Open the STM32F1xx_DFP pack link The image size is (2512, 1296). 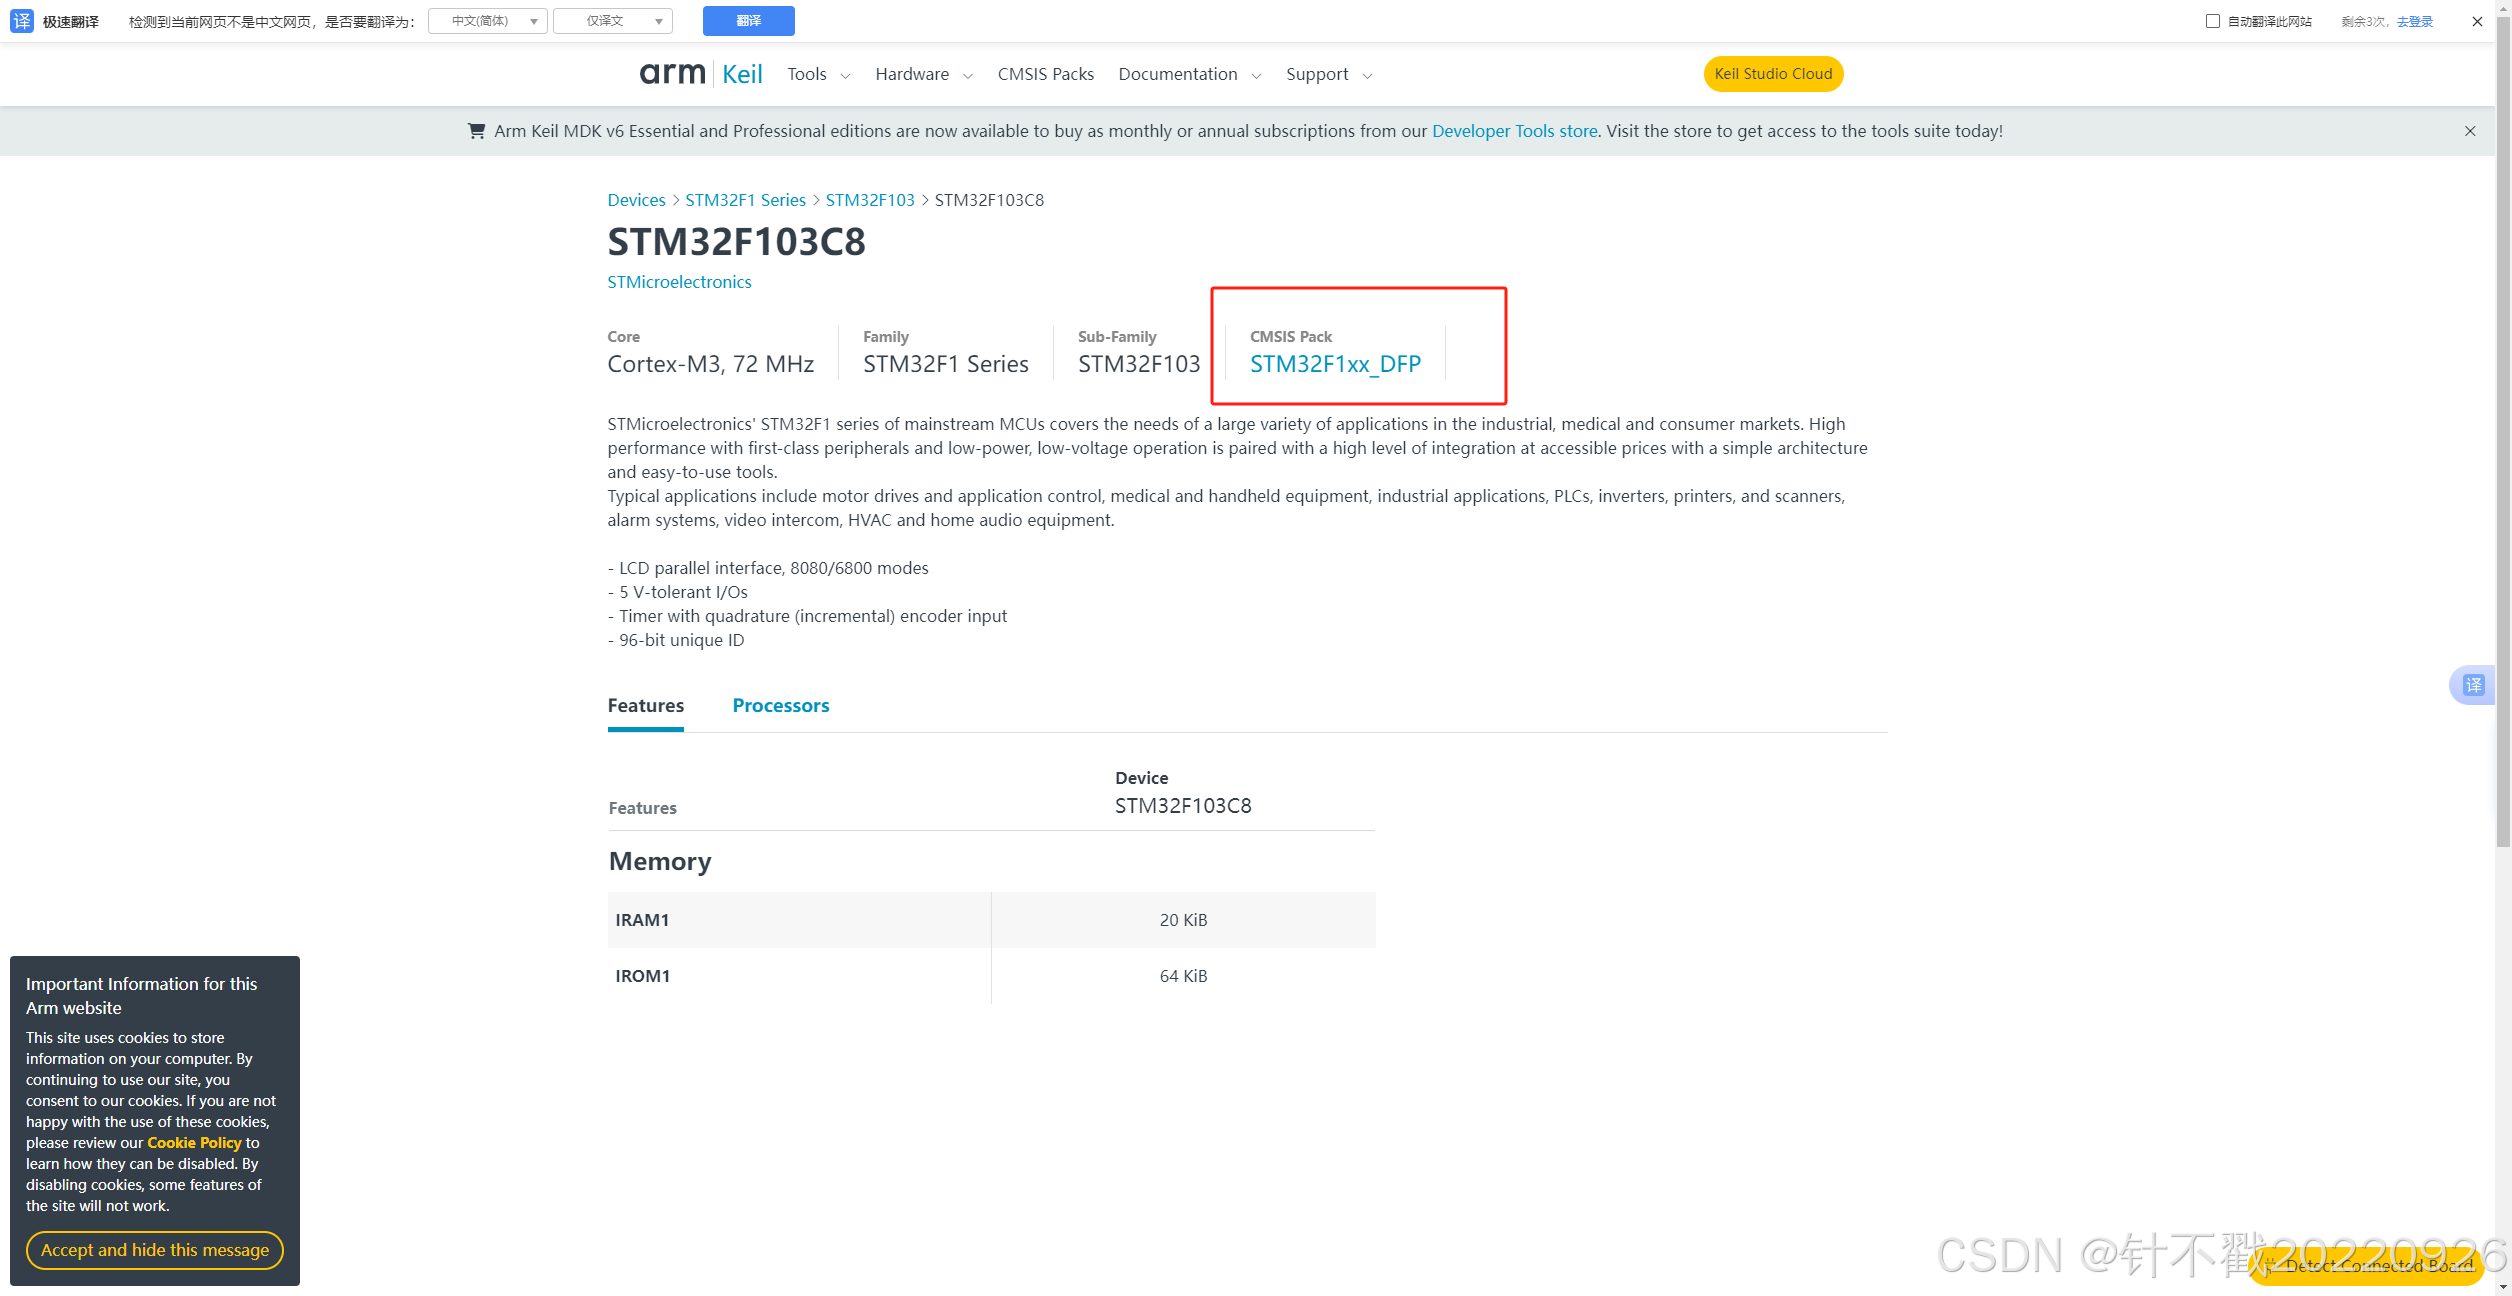tap(1335, 364)
